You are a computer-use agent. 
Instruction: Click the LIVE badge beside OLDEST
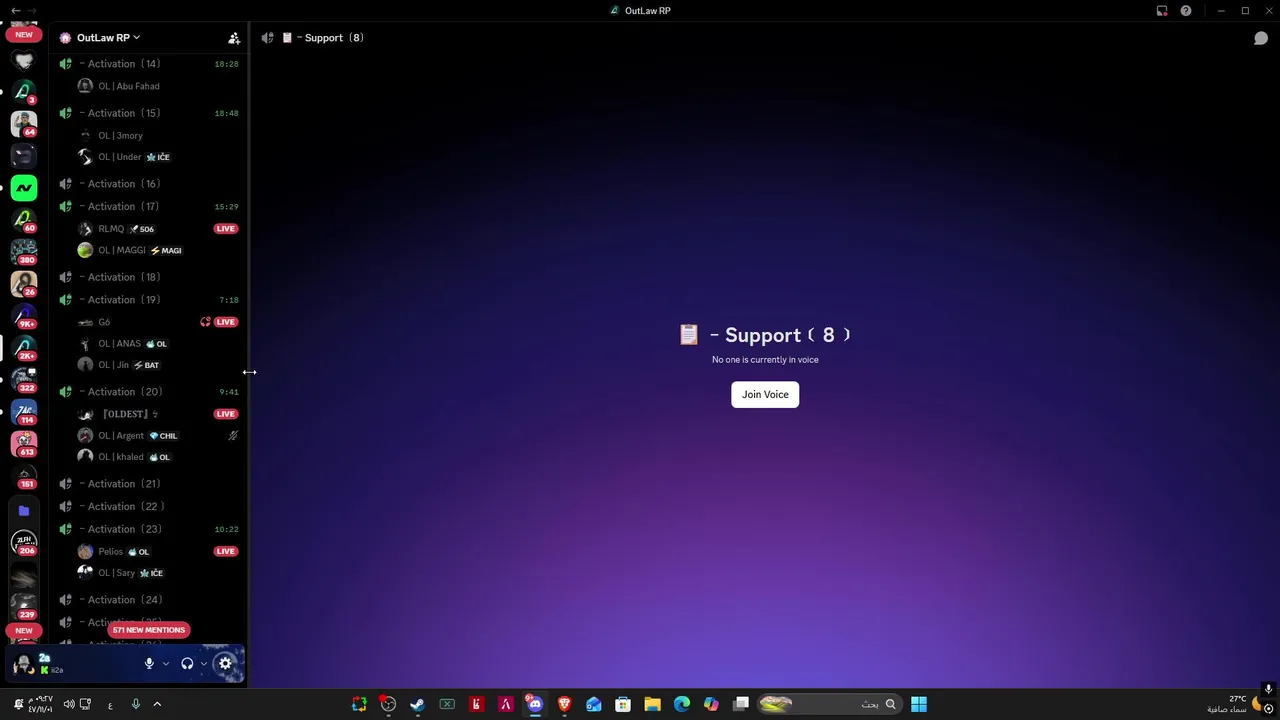[226, 414]
